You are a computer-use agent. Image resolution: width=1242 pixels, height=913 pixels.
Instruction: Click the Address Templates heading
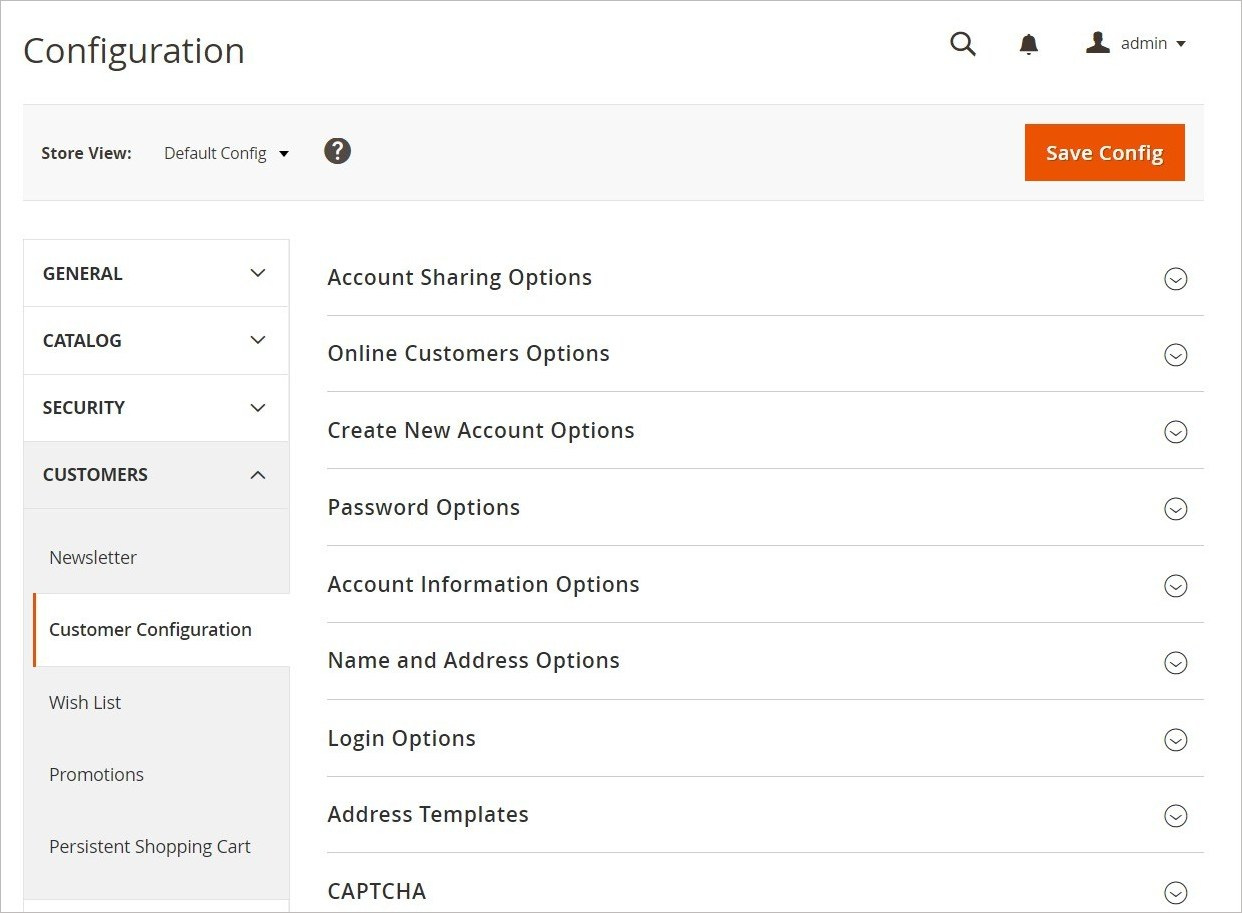pos(428,814)
